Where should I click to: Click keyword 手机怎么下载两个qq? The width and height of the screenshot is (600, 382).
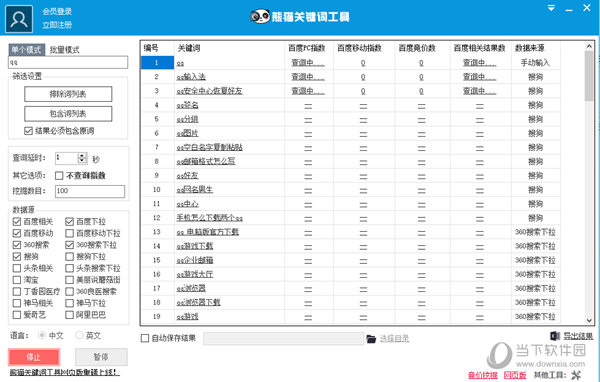coord(209,218)
